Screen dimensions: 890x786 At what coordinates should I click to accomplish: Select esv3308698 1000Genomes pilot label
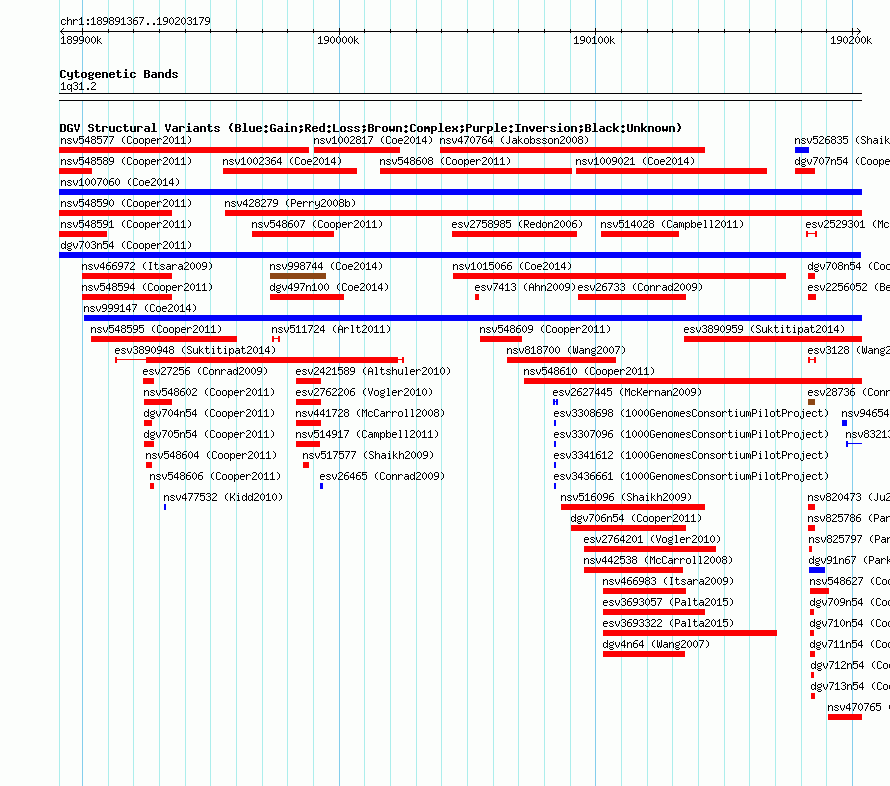coord(691,413)
